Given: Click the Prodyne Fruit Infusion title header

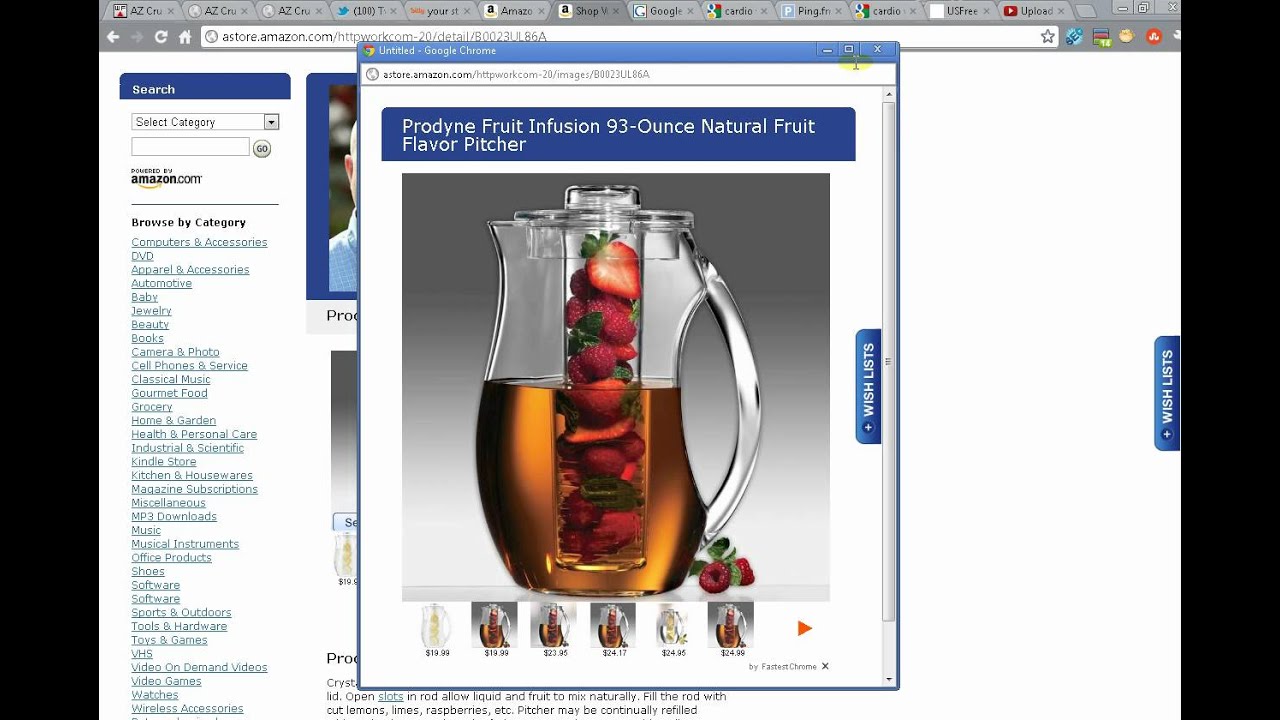Looking at the screenshot, I should coord(618,134).
